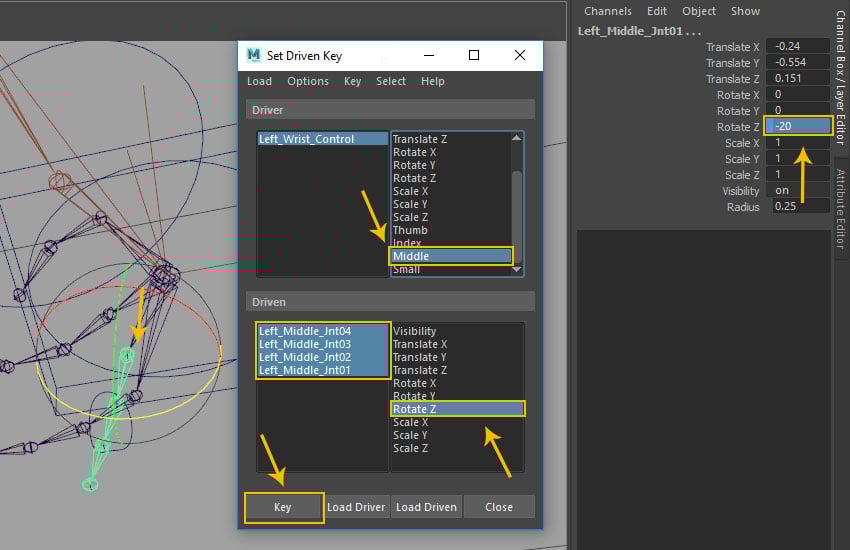This screenshot has width=850, height=550.
Task: Open the Key menu in the dialog
Action: click(352, 81)
